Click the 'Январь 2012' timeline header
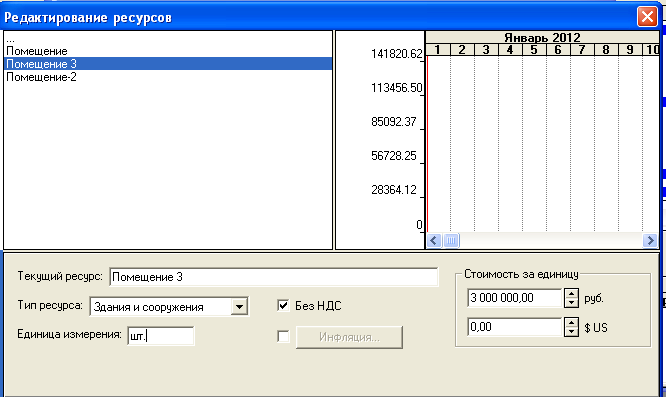Screen dimensions: 666x397 [x=542, y=37]
